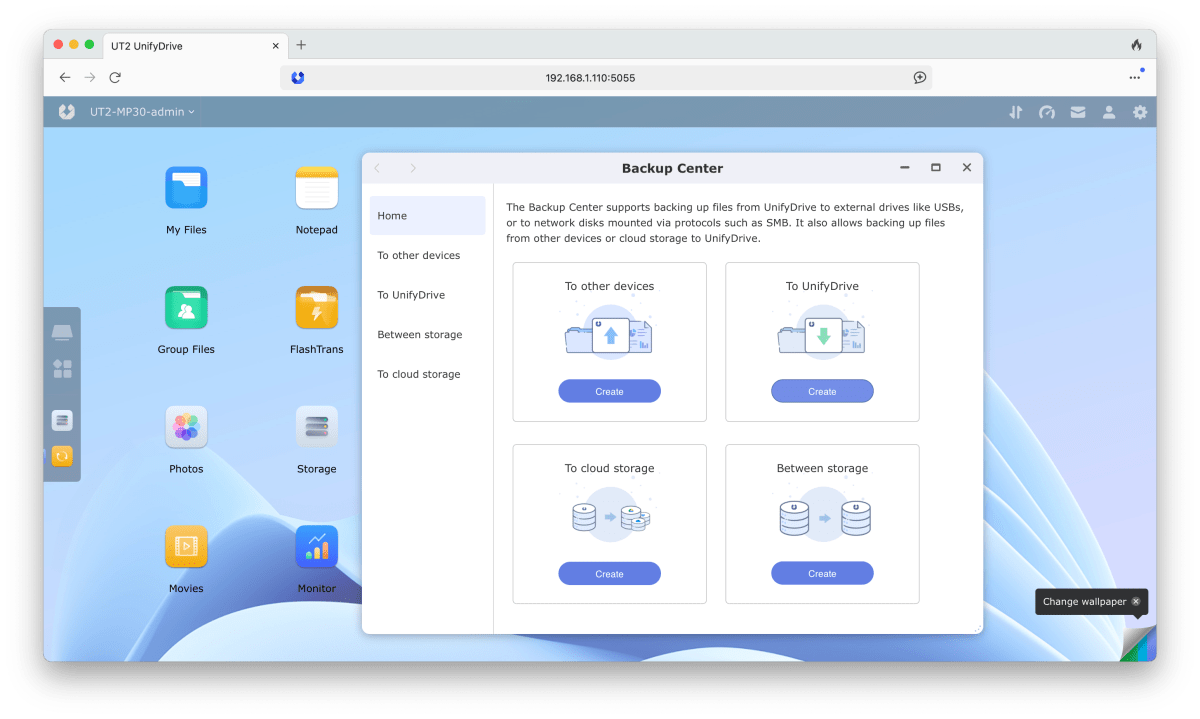Image resolution: width=1200 pixels, height=719 pixels.
Task: Show desktop from the left dock
Action: point(62,333)
